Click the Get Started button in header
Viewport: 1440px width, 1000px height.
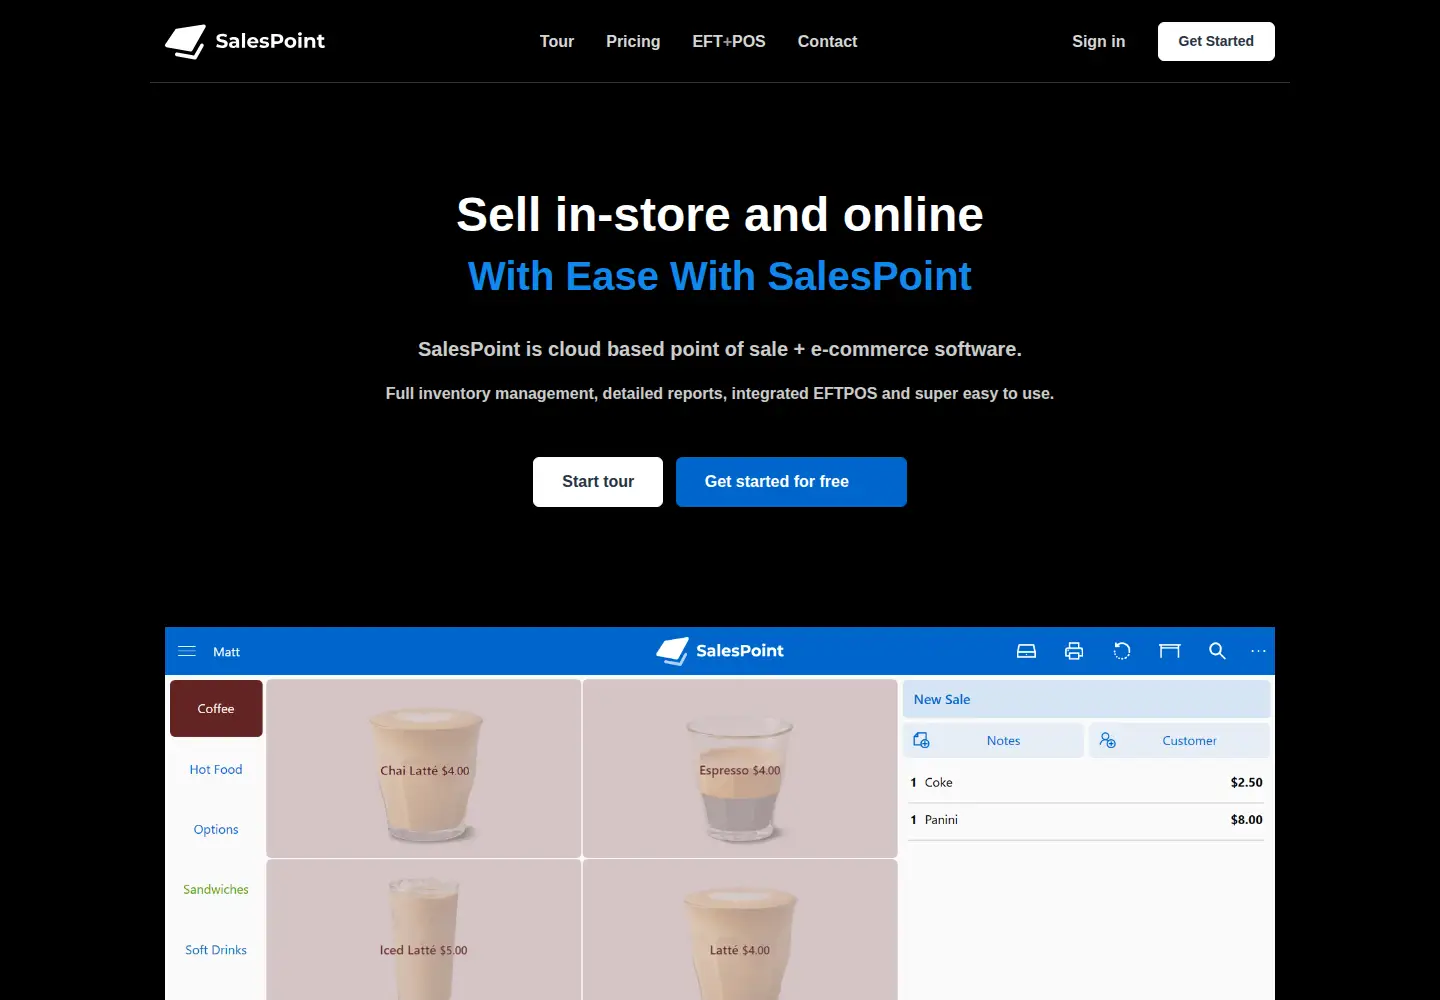(x=1216, y=41)
